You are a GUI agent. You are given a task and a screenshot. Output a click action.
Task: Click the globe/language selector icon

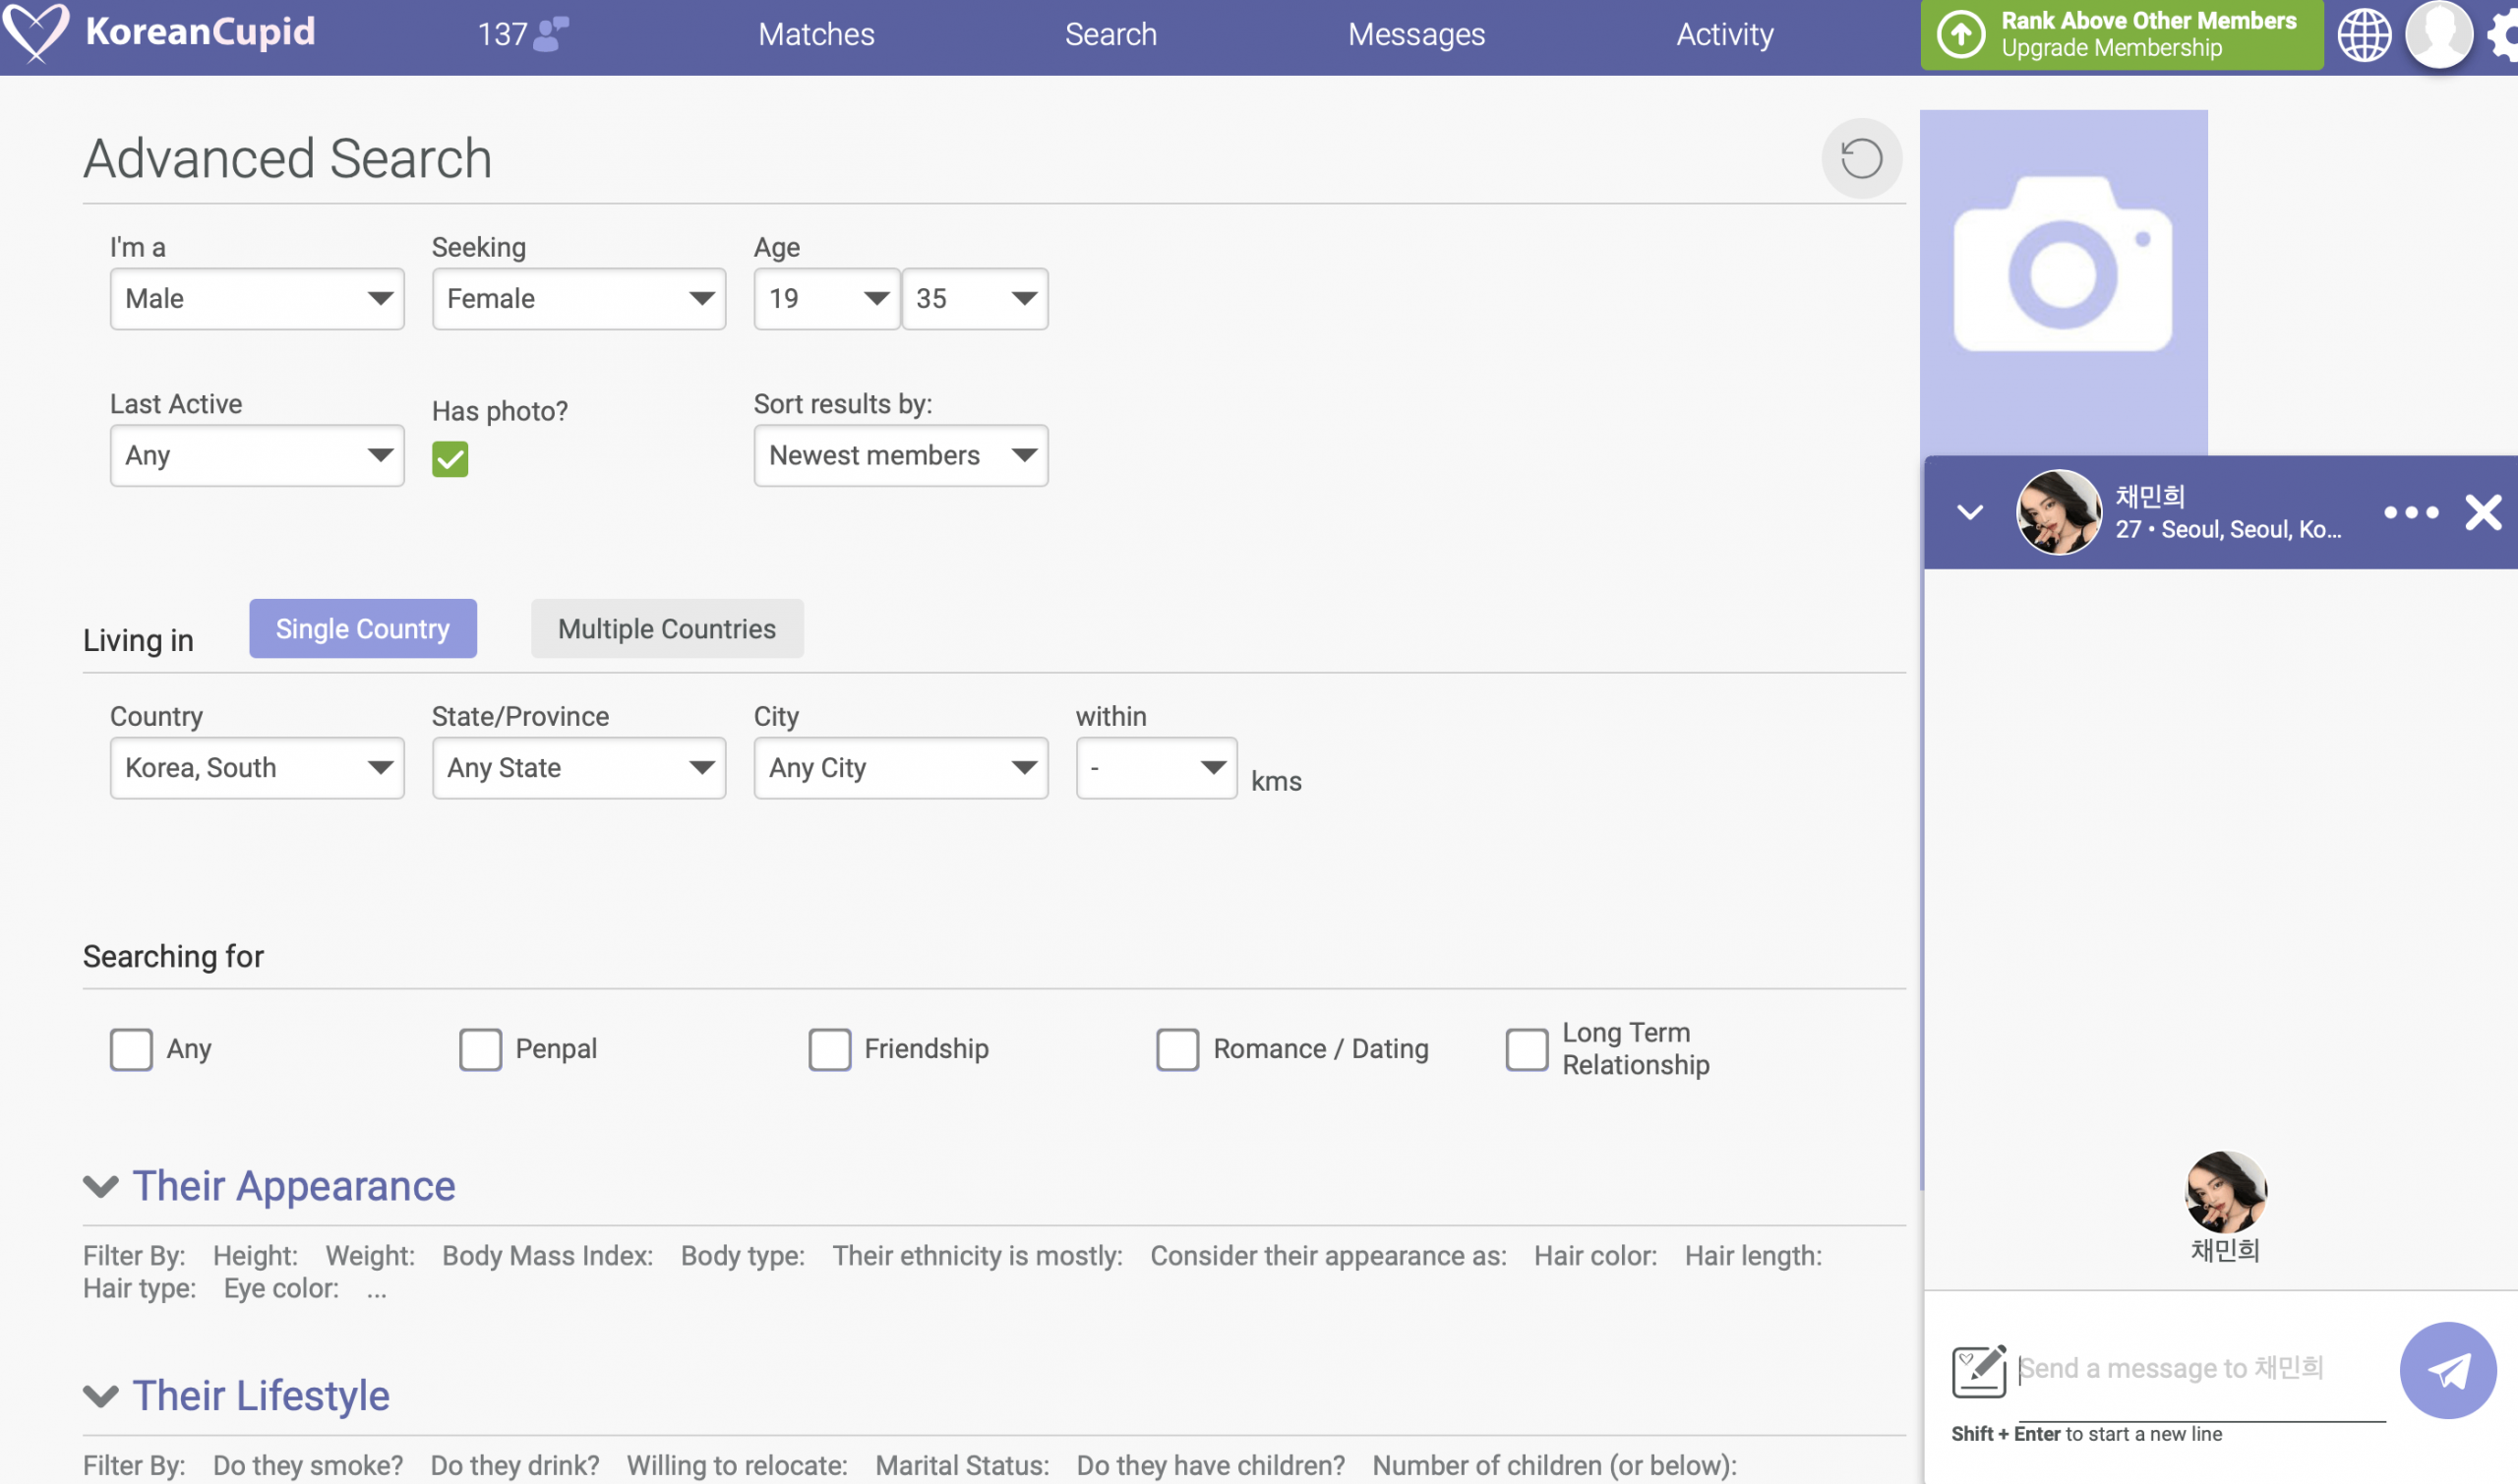[2367, 33]
